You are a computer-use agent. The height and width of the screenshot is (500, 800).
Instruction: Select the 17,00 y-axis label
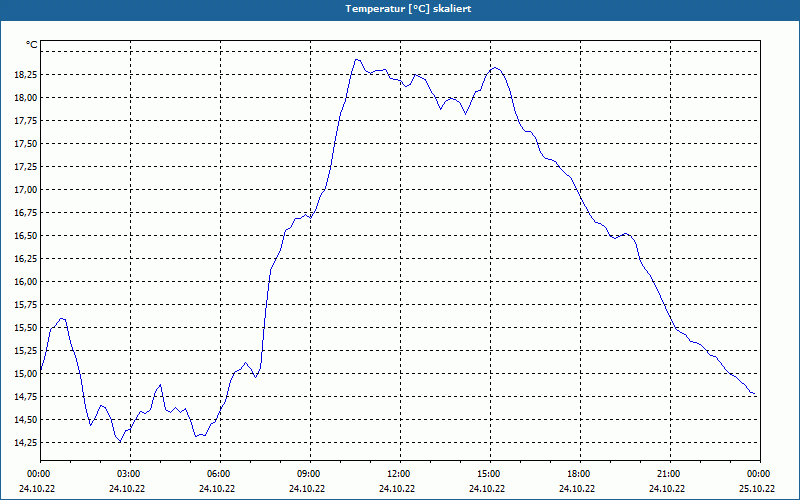pos(26,189)
